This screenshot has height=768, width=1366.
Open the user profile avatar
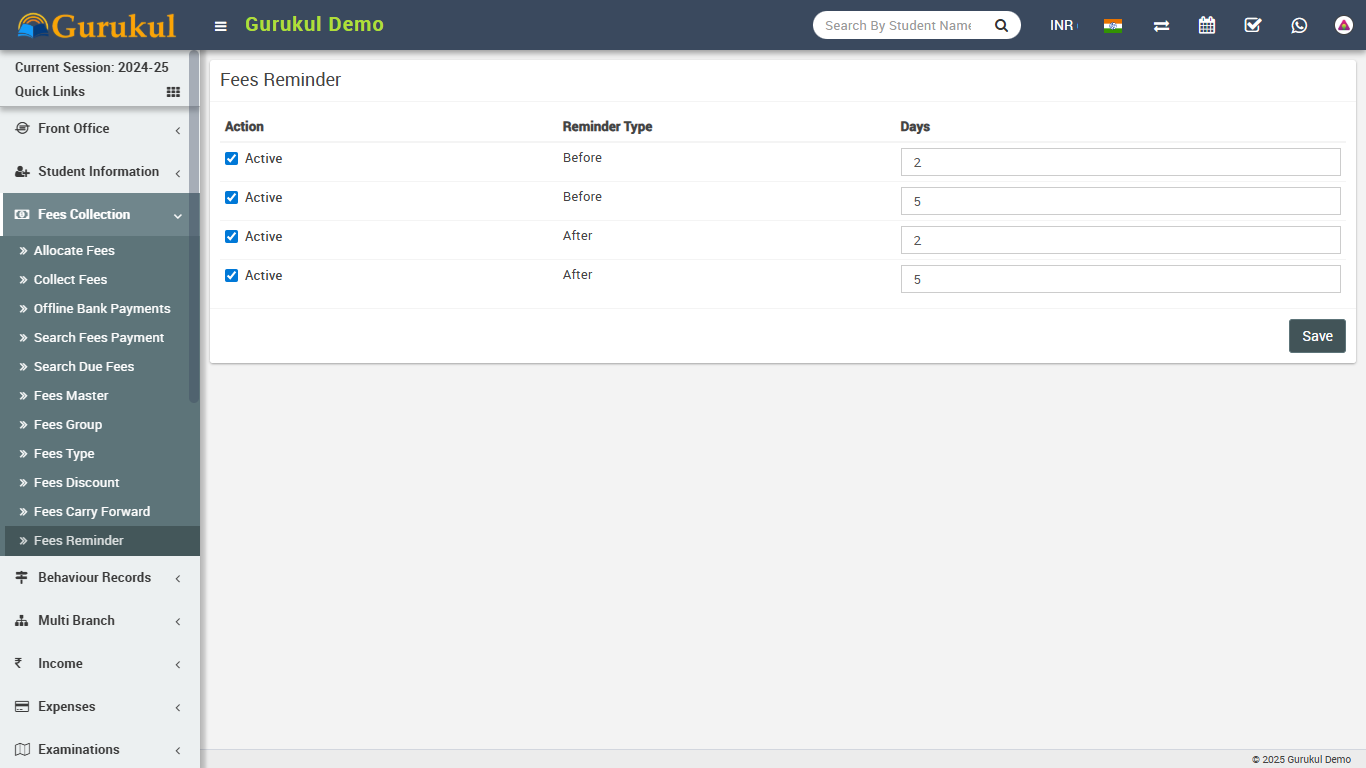point(1344,25)
